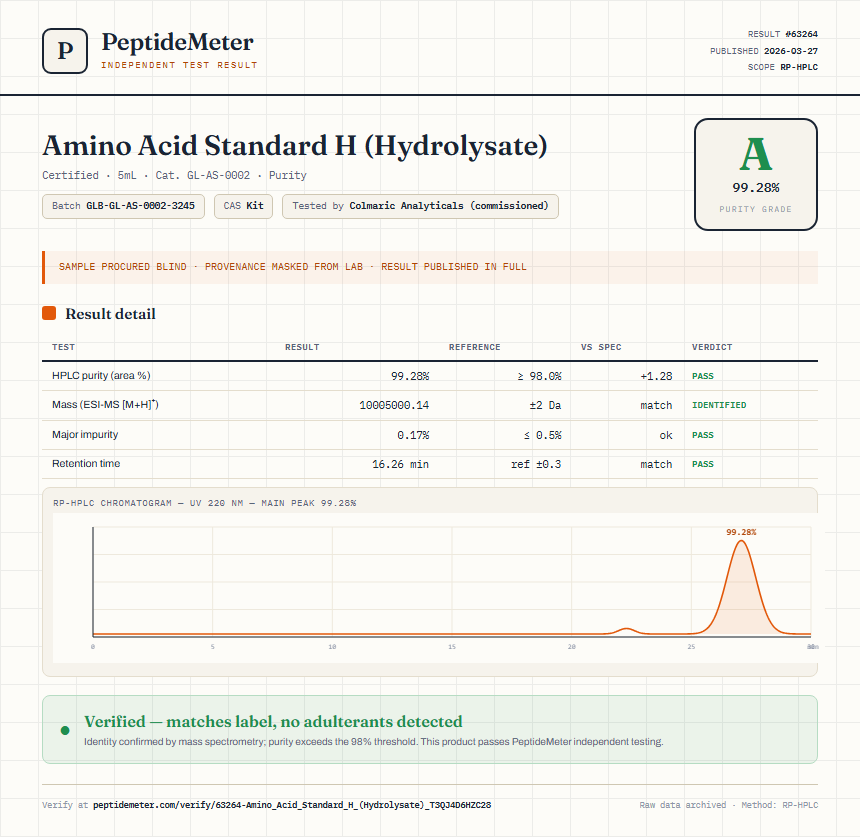This screenshot has height=837, width=860.
Task: Click the VS SPEC column header
Action: [x=601, y=347]
